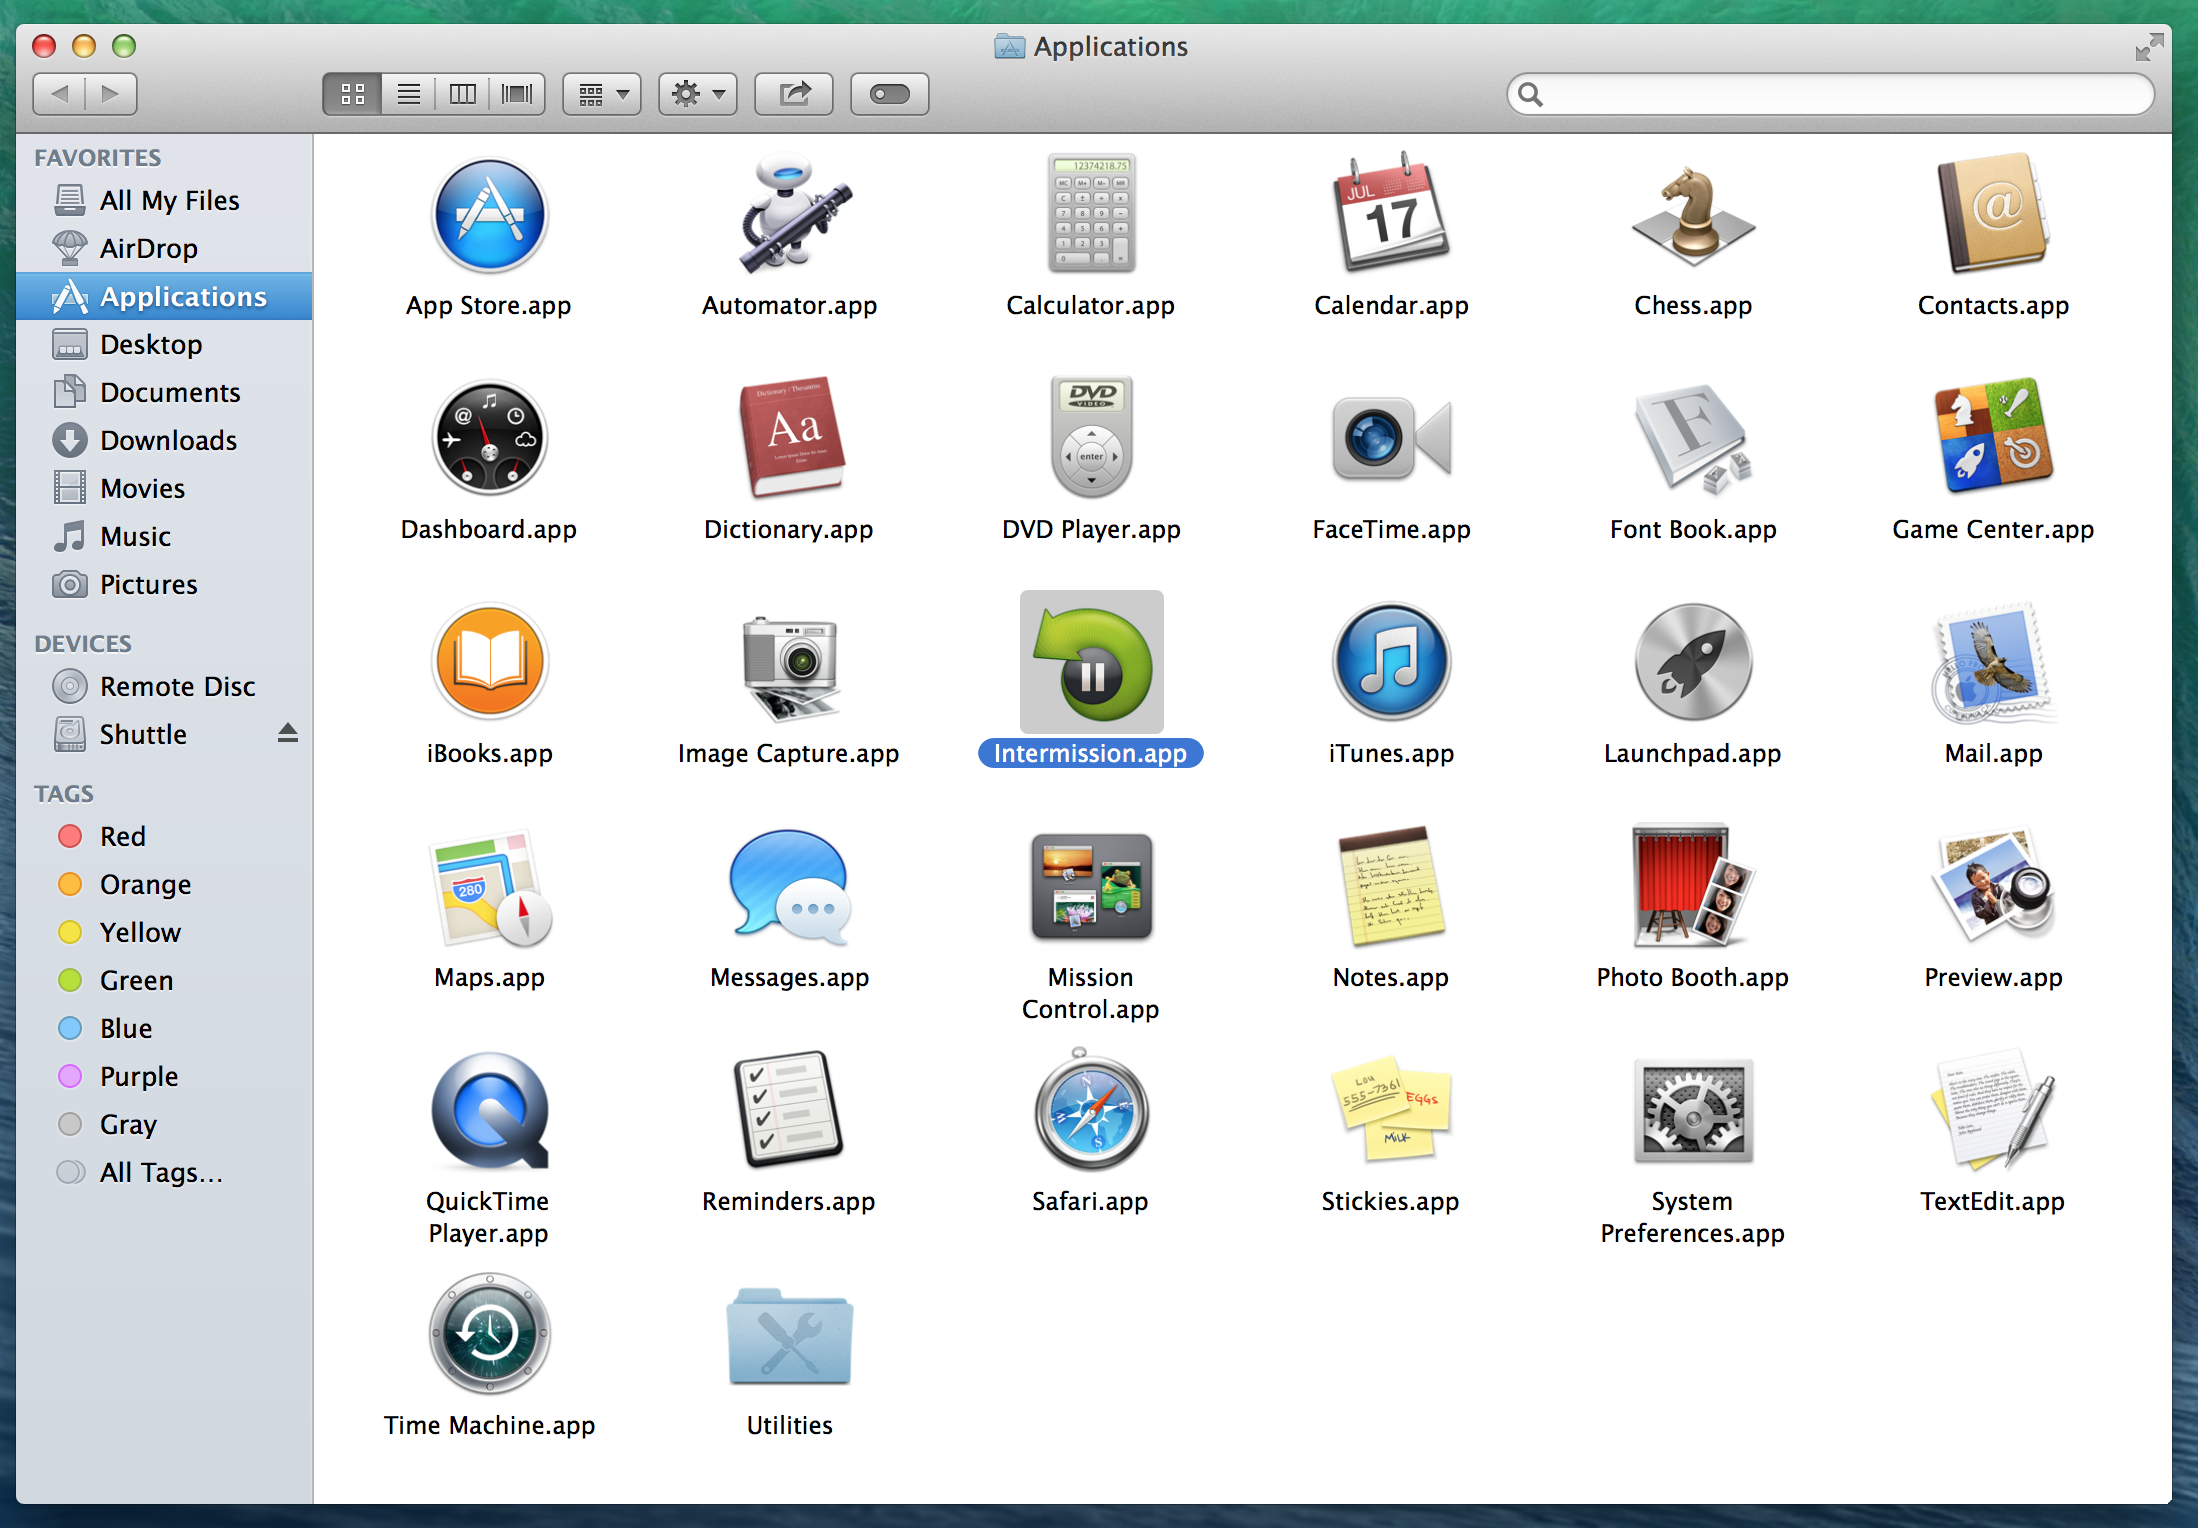
Task: Go forward with the right arrow button
Action: tap(111, 94)
